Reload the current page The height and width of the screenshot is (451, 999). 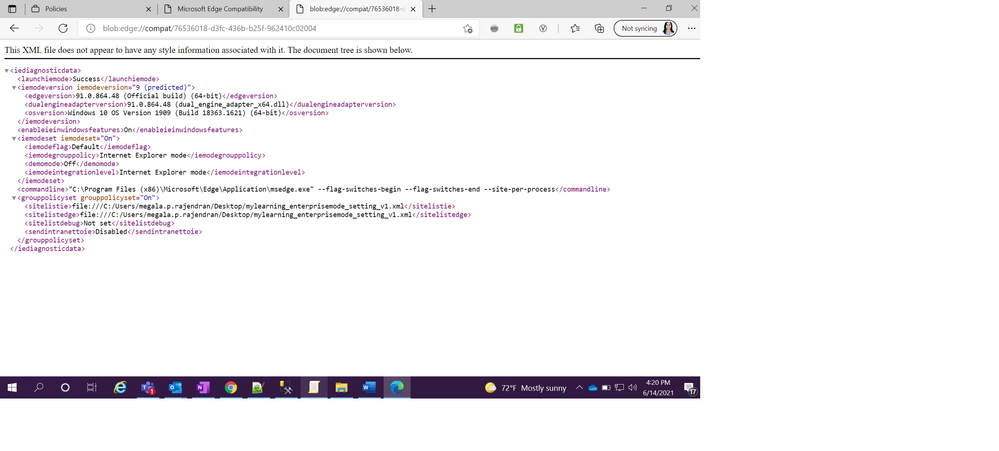coord(62,29)
